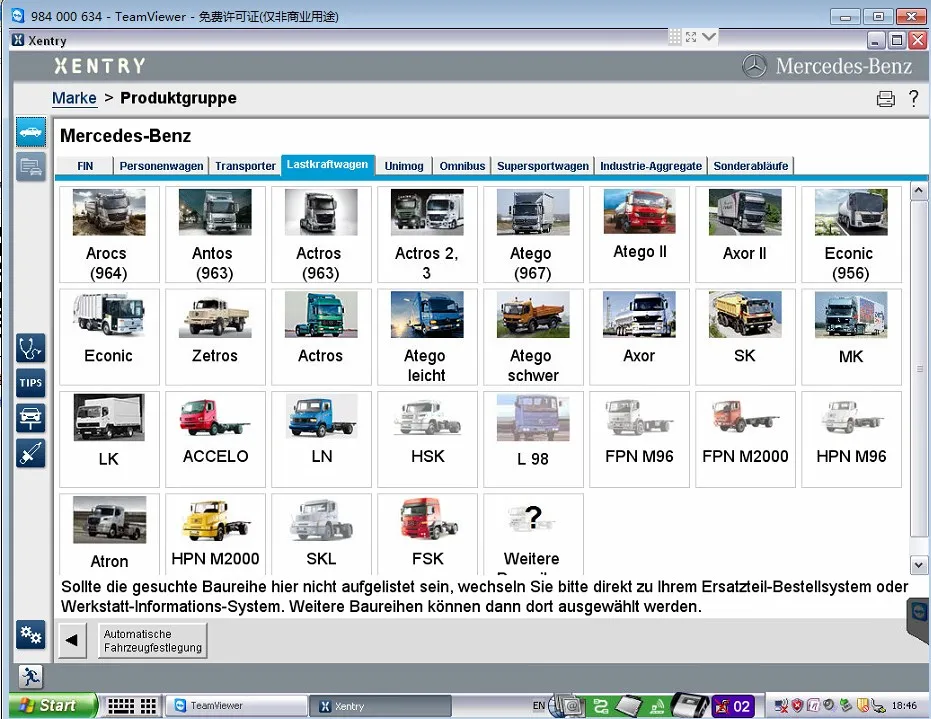Open help question mark icon
This screenshot has width=931, height=719.
914,98
